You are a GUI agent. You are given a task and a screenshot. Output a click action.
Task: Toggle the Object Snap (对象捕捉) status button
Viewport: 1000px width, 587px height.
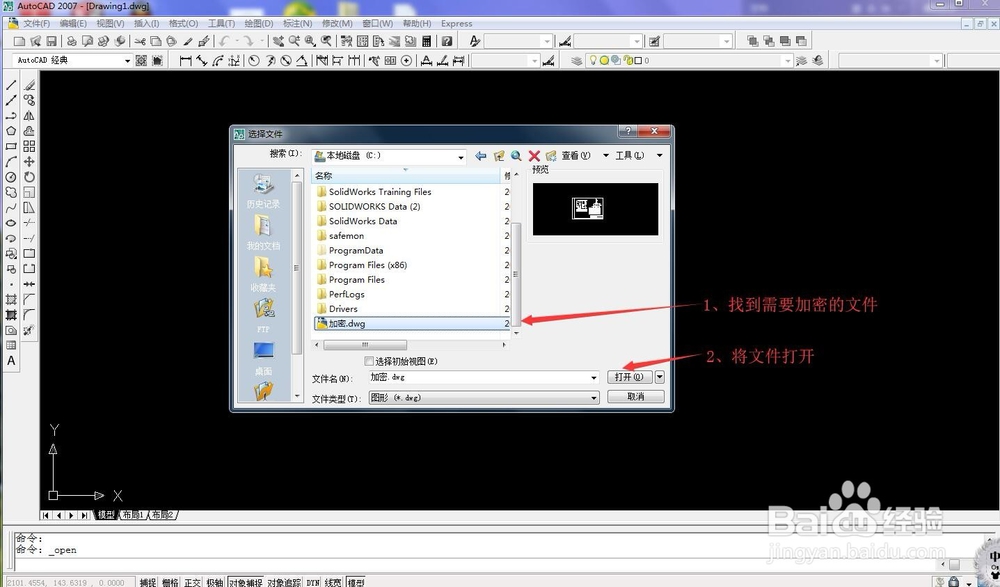(x=246, y=582)
